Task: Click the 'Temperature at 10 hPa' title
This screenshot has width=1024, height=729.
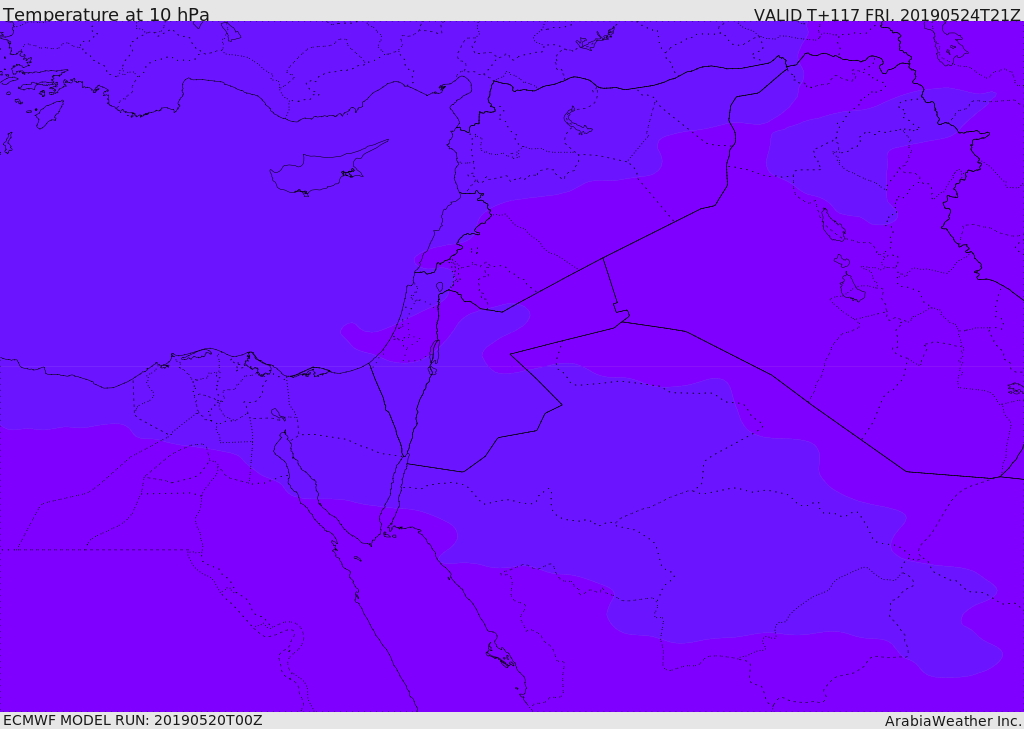Action: pos(106,15)
